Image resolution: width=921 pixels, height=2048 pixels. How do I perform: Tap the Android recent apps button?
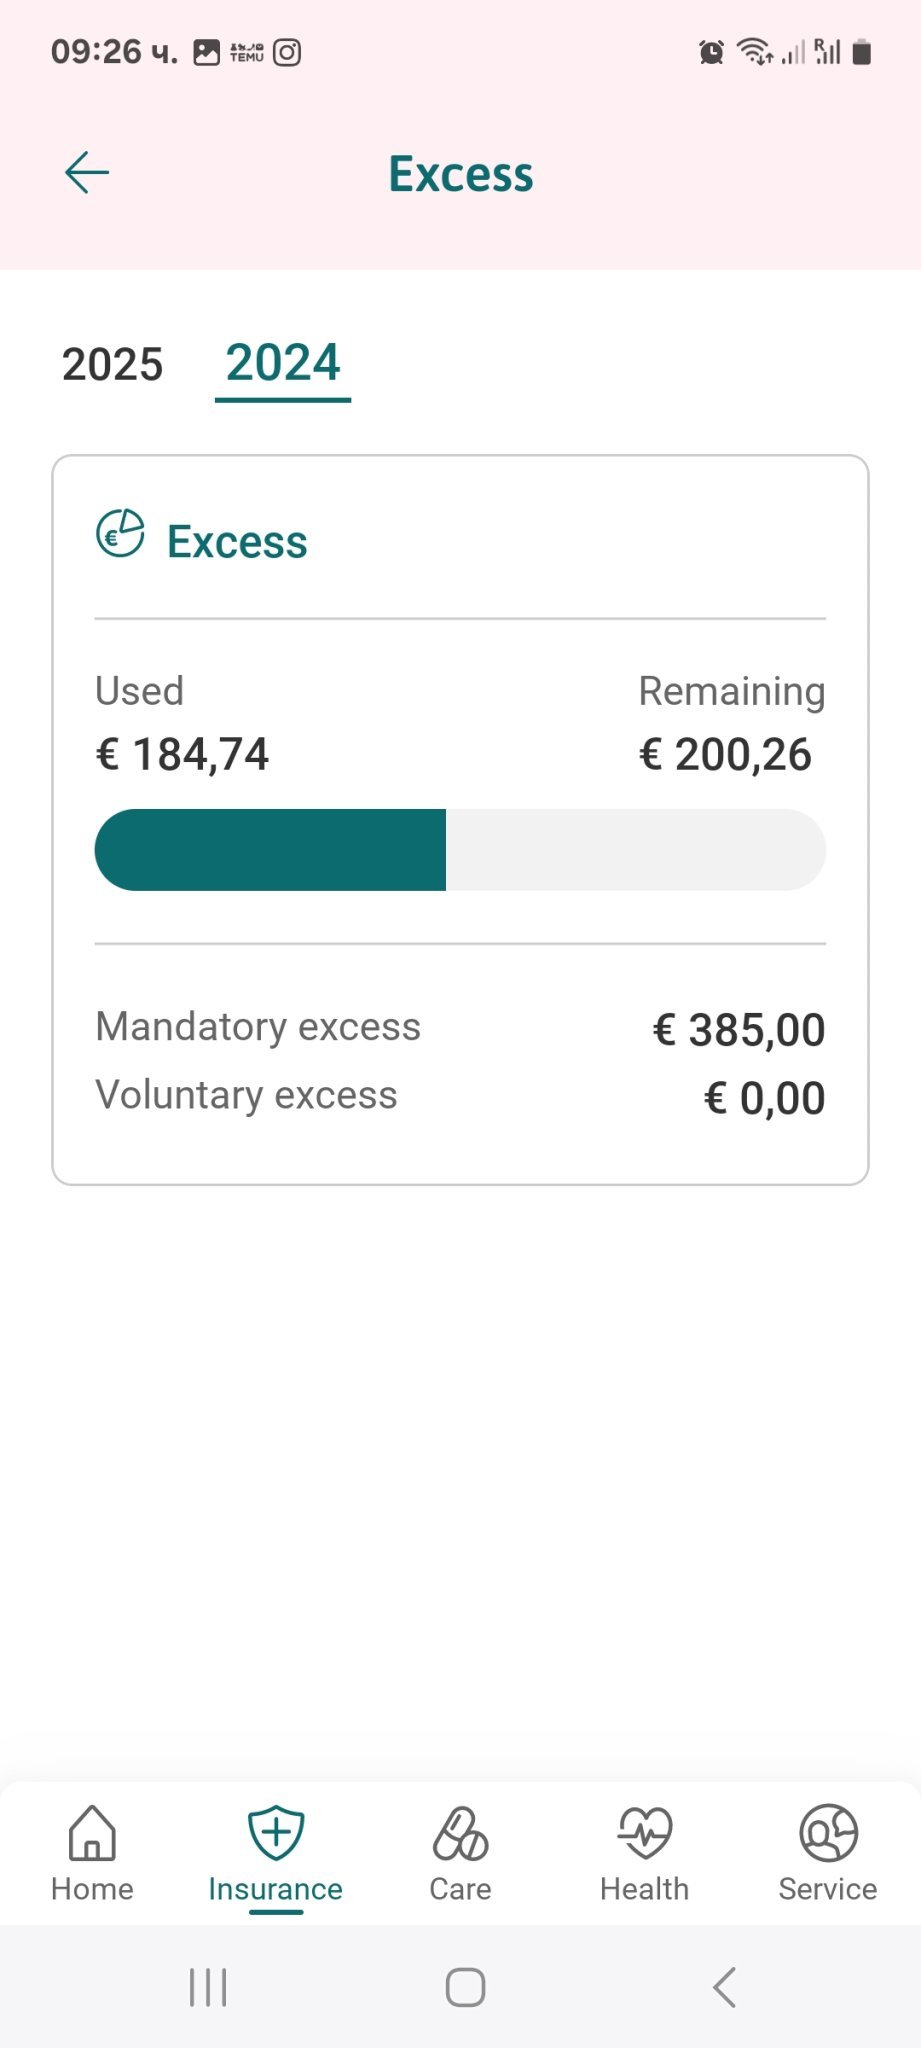coord(208,1987)
